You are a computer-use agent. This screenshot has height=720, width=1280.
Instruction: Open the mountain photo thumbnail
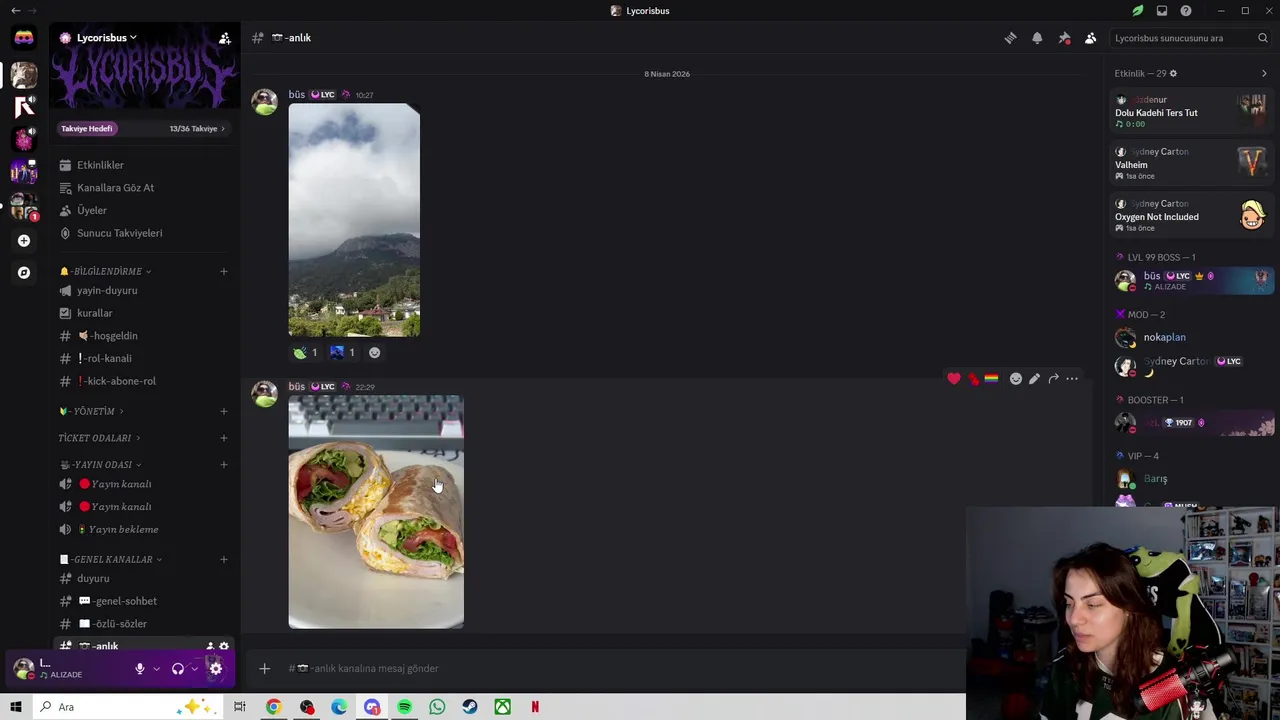pos(354,220)
